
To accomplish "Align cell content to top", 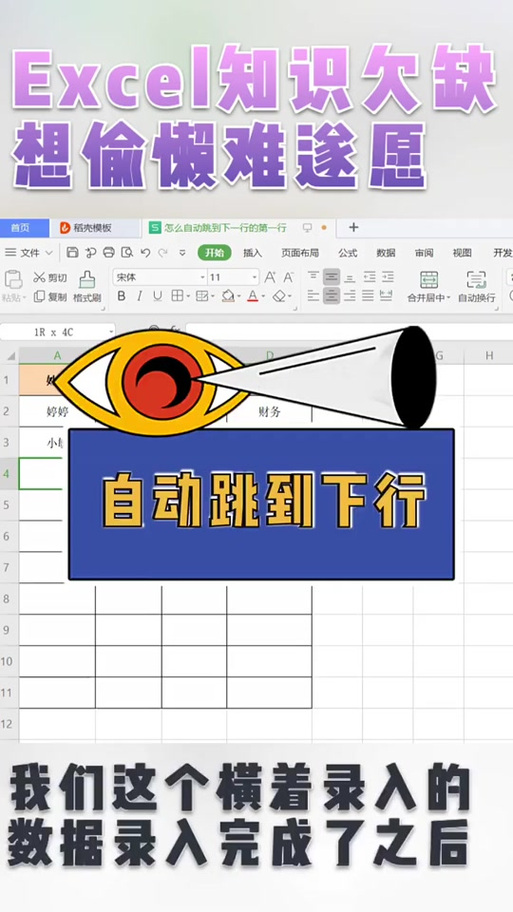I will 314,276.
